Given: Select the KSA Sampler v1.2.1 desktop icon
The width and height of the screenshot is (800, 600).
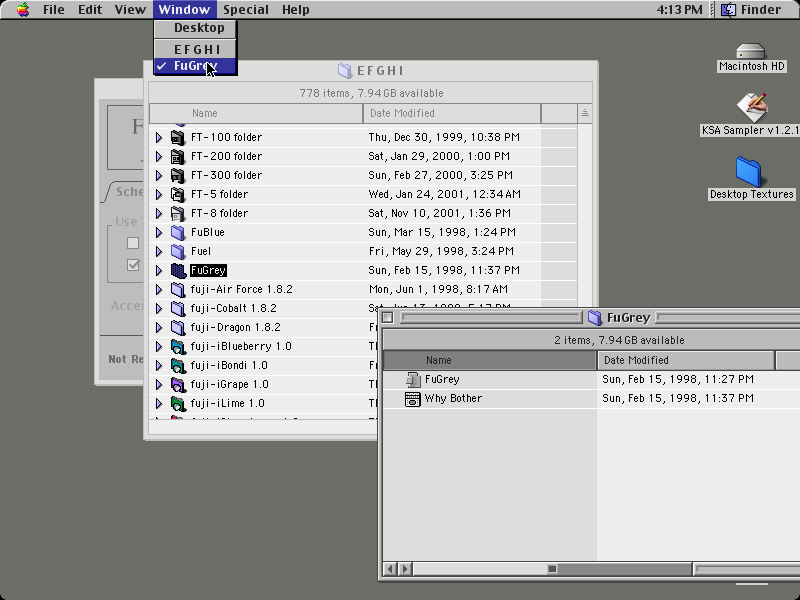Looking at the screenshot, I should (x=752, y=107).
